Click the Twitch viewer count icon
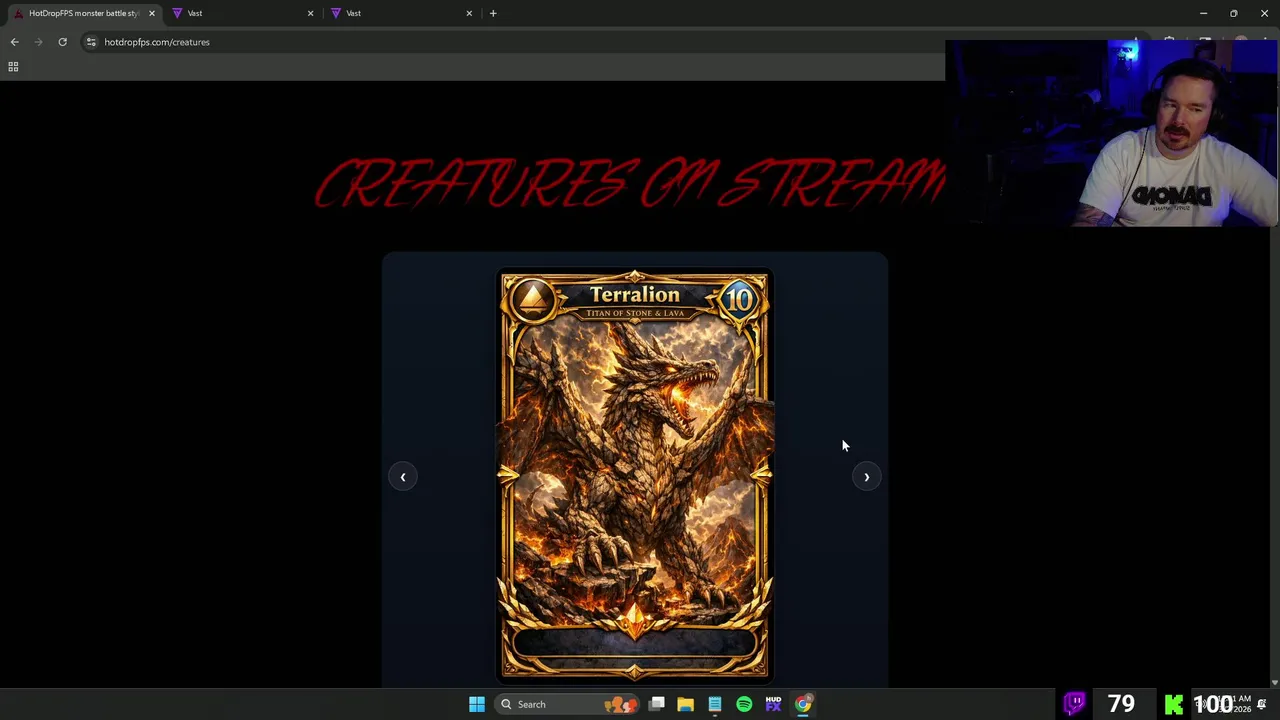The image size is (1280, 720). [x=1075, y=704]
